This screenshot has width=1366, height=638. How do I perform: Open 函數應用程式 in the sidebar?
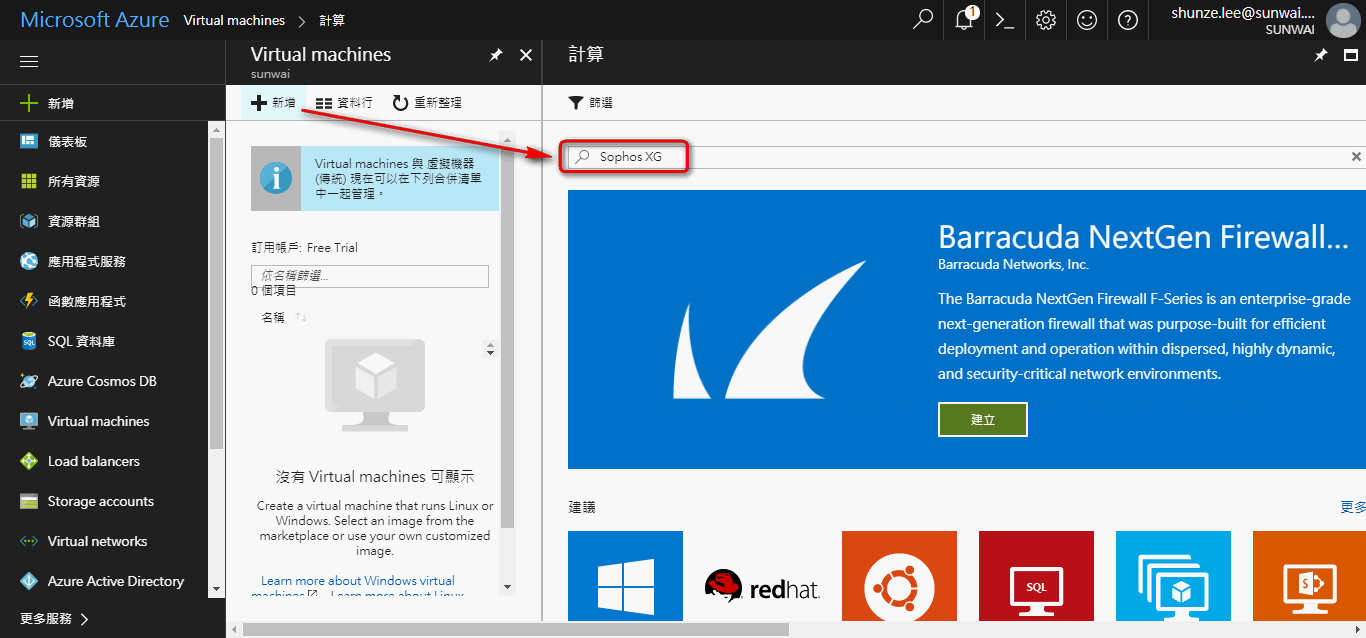(x=105, y=301)
